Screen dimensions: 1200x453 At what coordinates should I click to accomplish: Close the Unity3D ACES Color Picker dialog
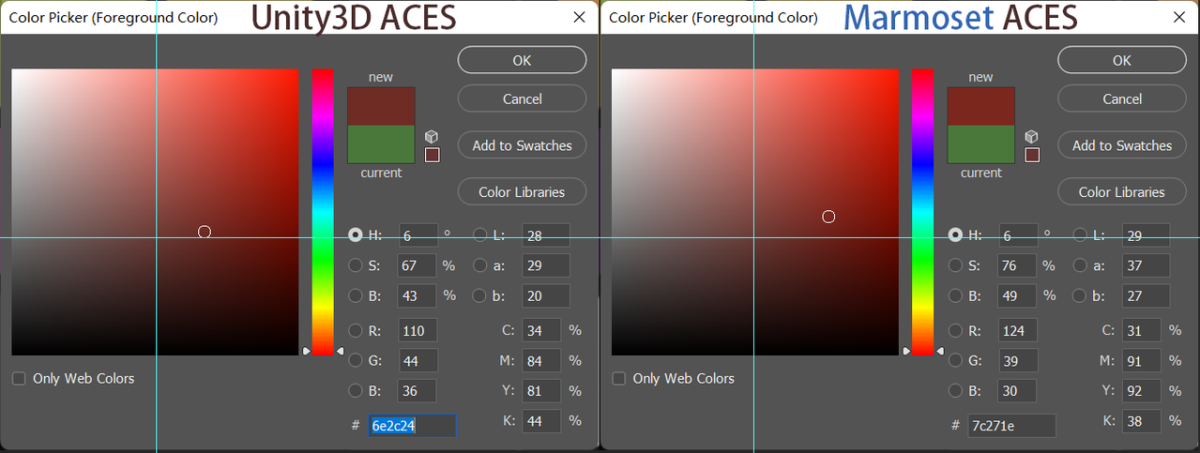point(579,17)
